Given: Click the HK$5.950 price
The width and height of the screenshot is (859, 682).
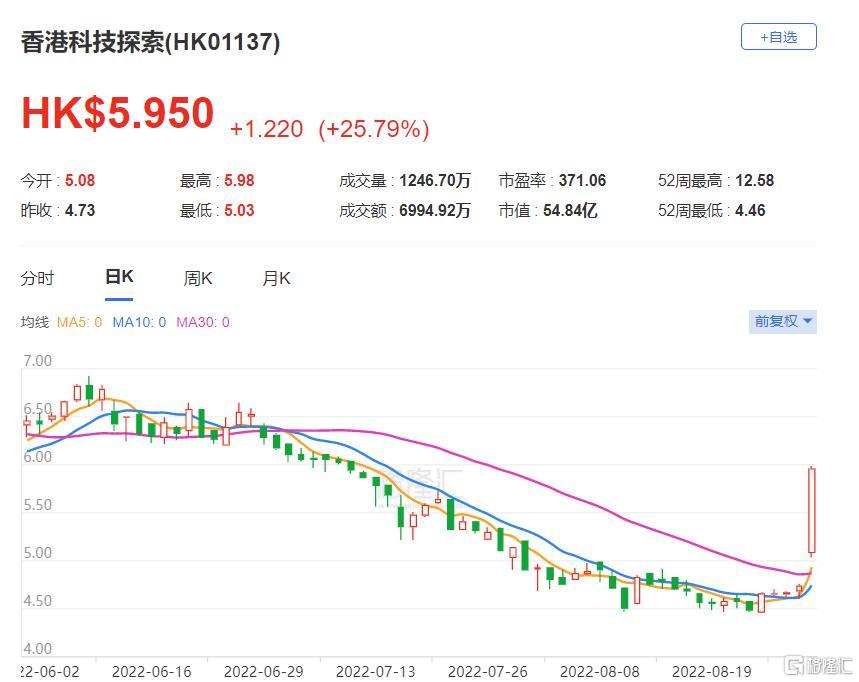Looking at the screenshot, I should point(117,113).
